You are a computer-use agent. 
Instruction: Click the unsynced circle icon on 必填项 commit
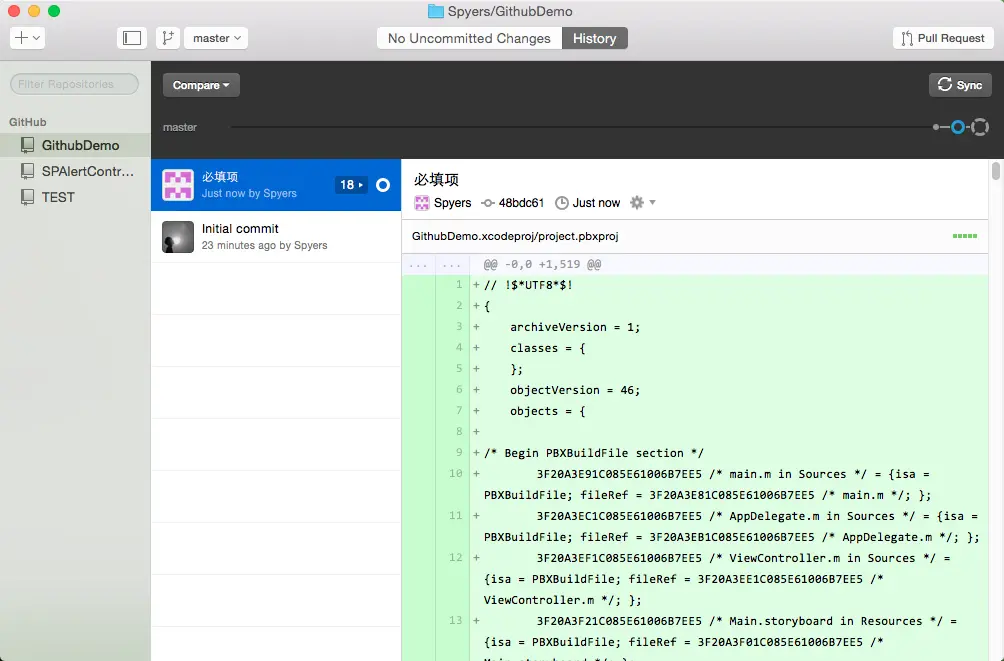383,185
